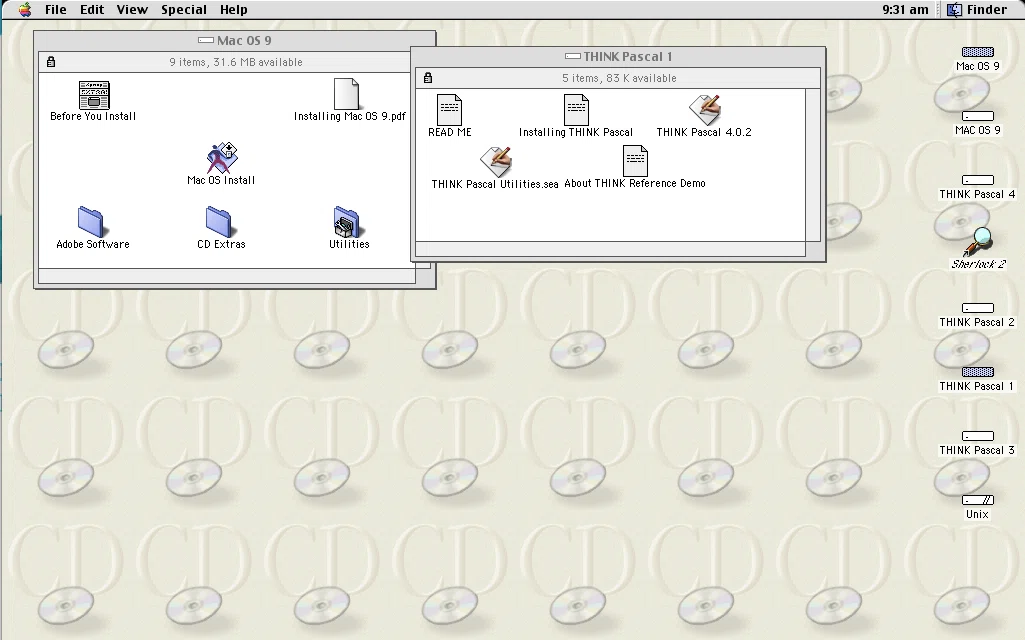Select THINK Pascal Utilities.sea archive icon
This screenshot has width=1025, height=640.
496,161
